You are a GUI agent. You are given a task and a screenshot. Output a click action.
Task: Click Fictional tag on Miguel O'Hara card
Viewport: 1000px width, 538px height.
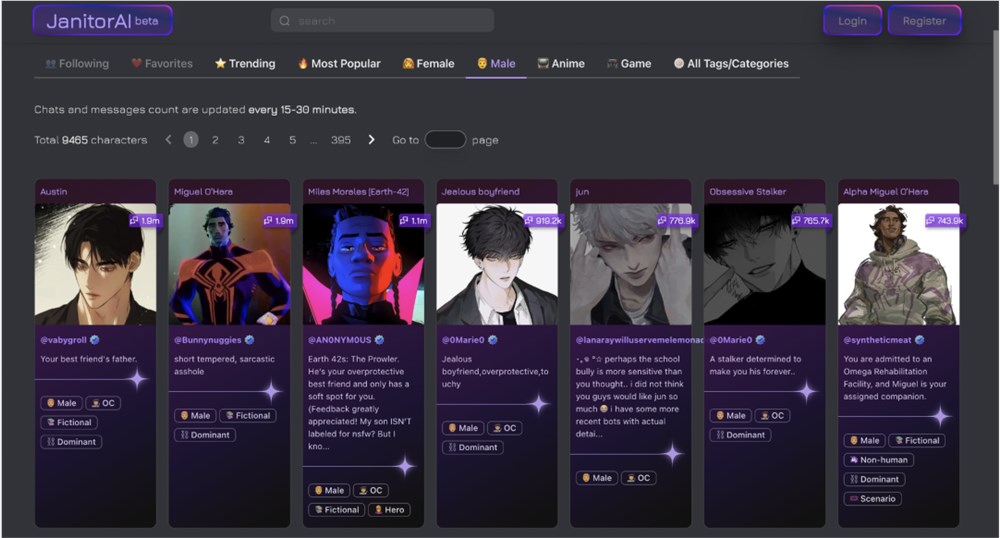(x=247, y=415)
